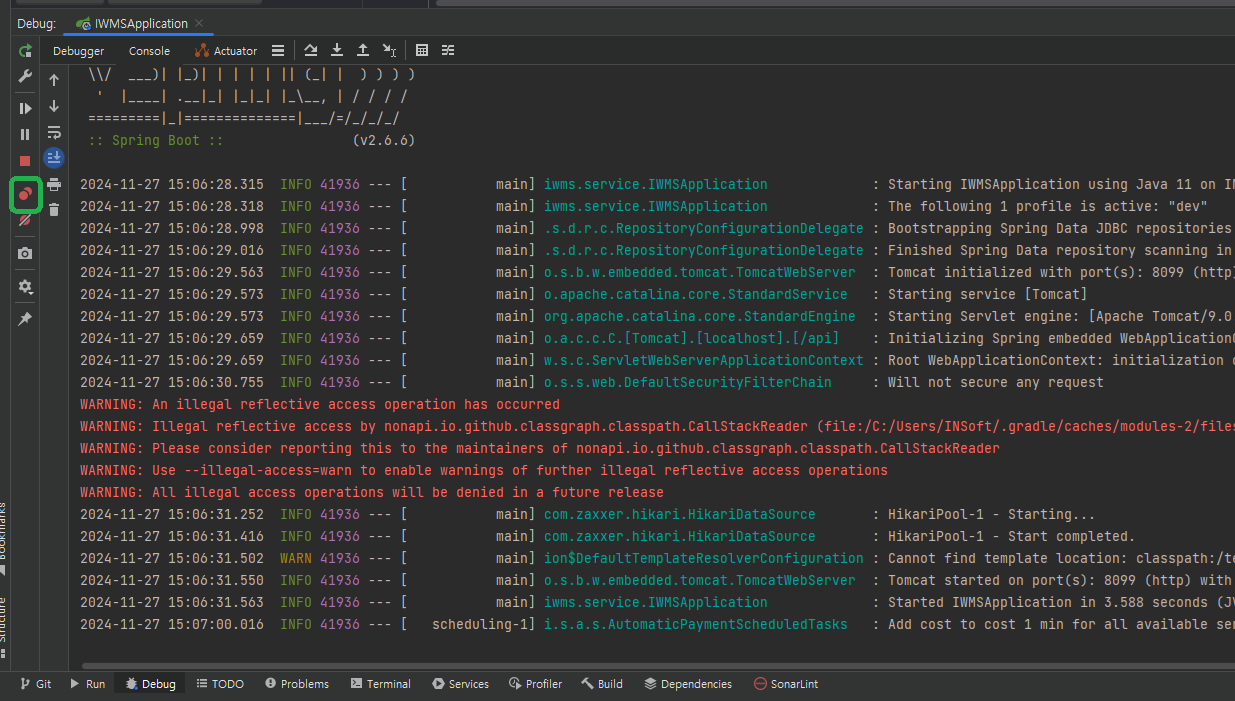Screen dimensions: 1235x701
Task: Open View Breakpoints dialog icon
Action: pyautogui.click(x=25, y=194)
